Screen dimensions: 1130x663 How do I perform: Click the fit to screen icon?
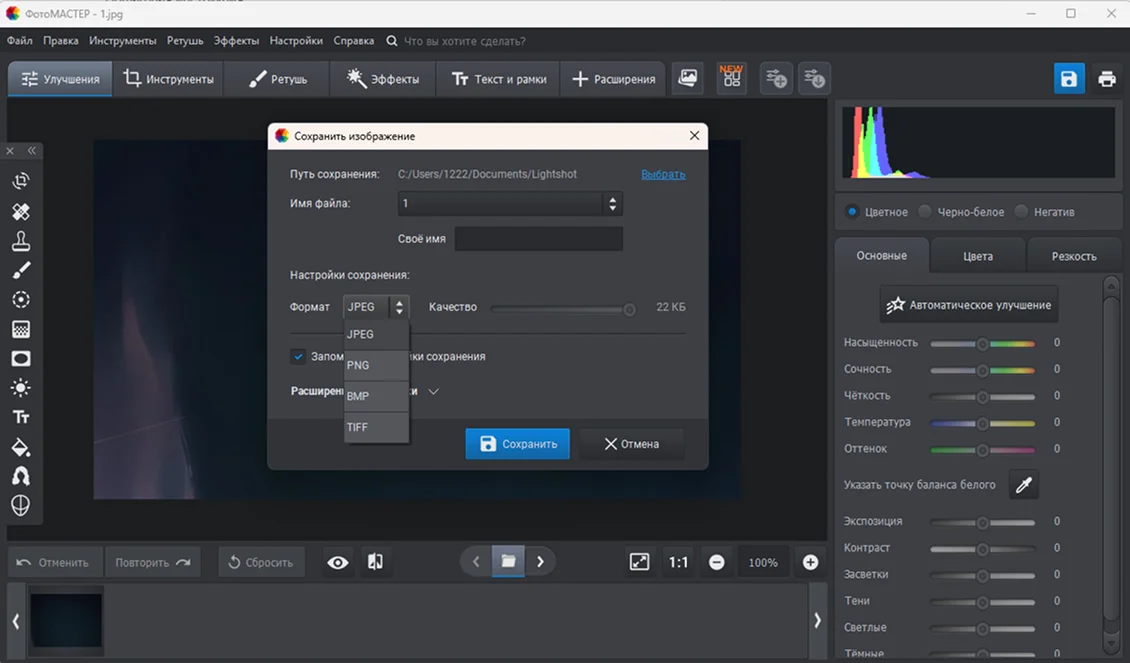(x=639, y=562)
